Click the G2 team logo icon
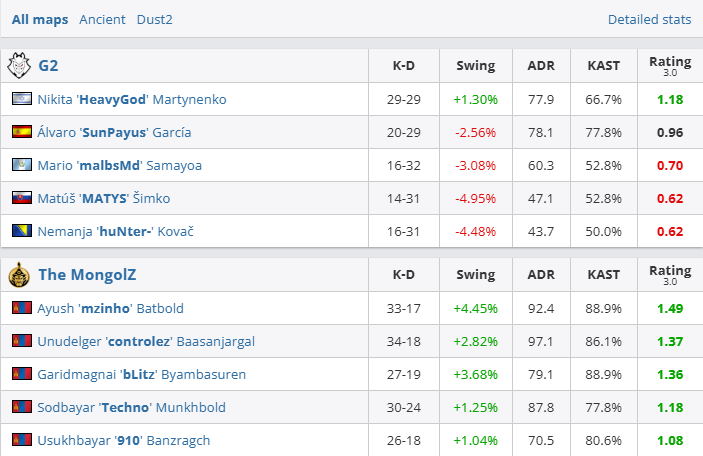Viewport: 703px width, 456px height. (19, 66)
